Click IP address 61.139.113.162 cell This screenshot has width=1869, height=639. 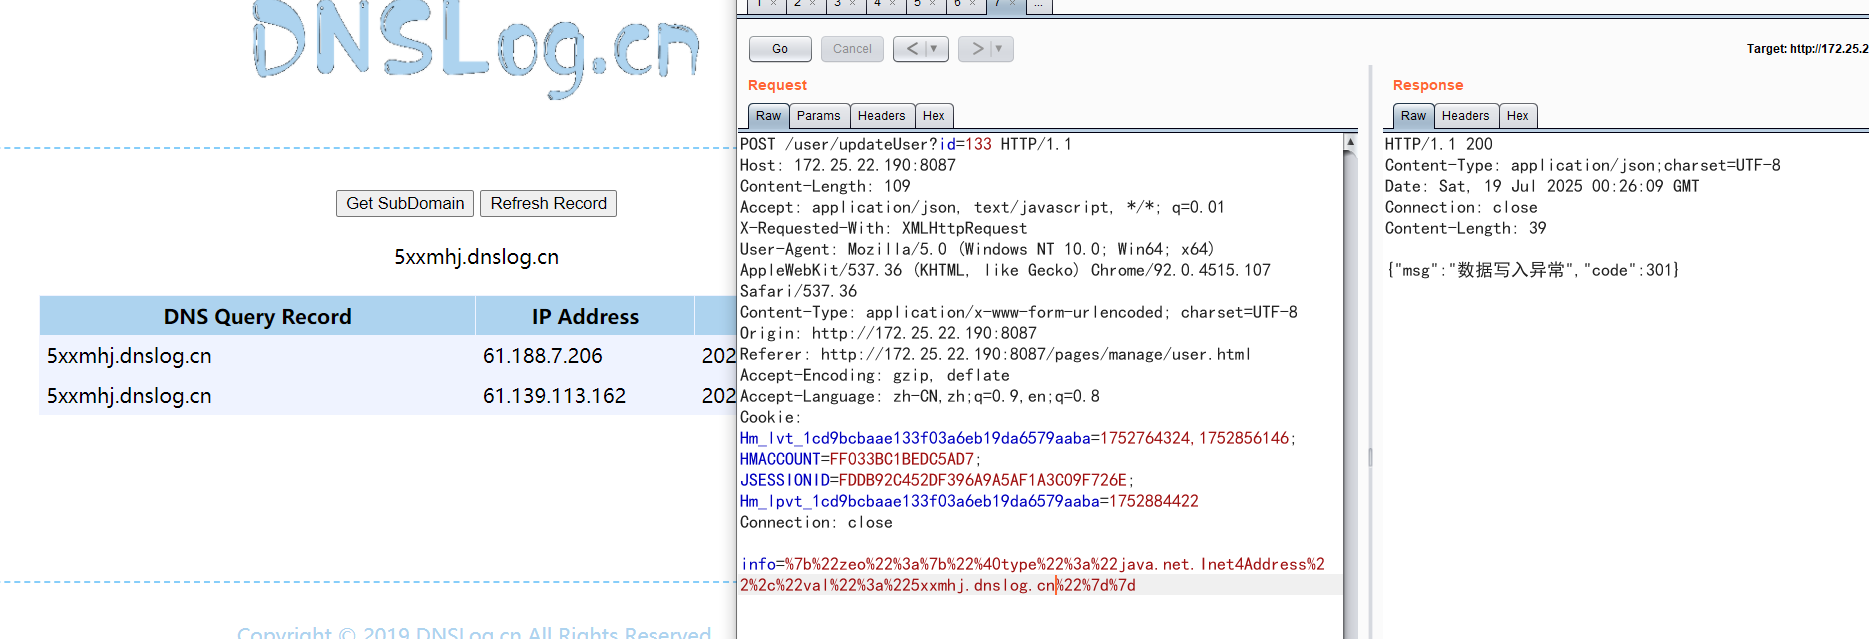[x=554, y=396]
